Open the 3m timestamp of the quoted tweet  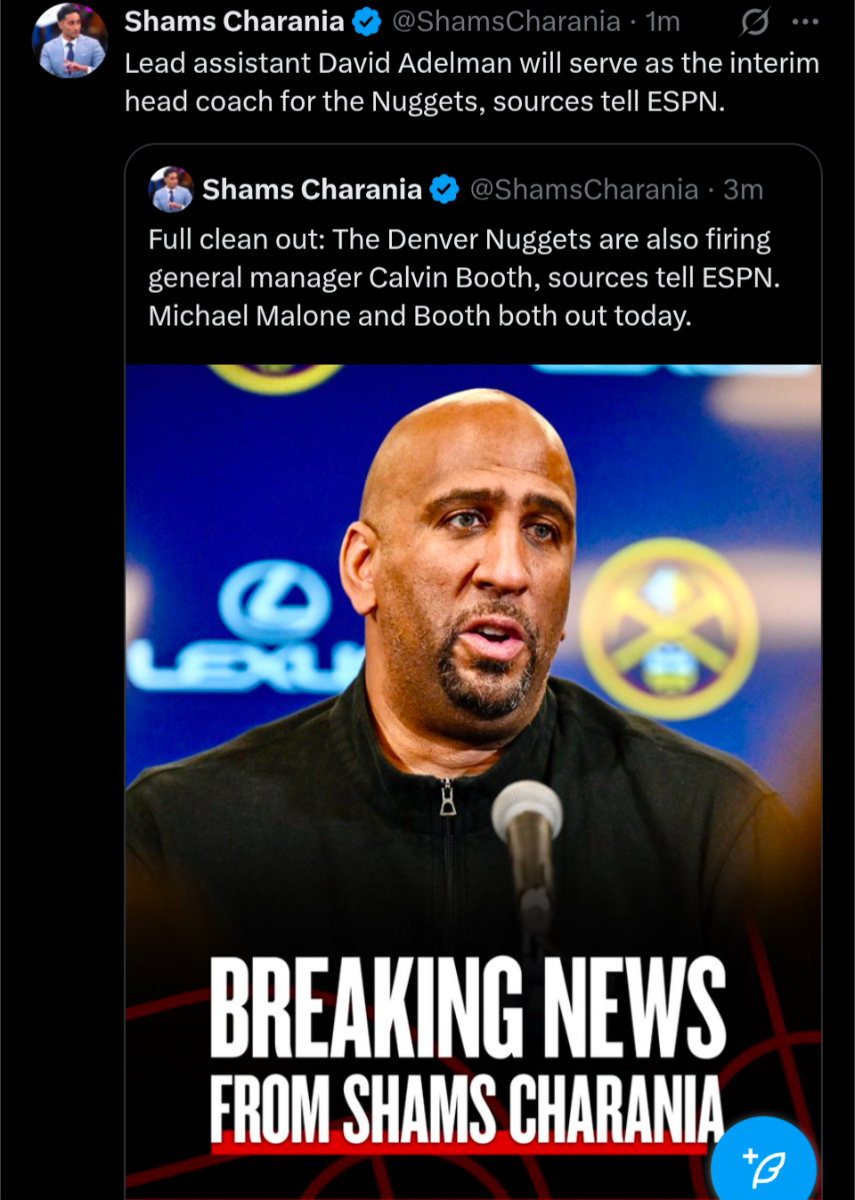pyautogui.click(x=743, y=189)
